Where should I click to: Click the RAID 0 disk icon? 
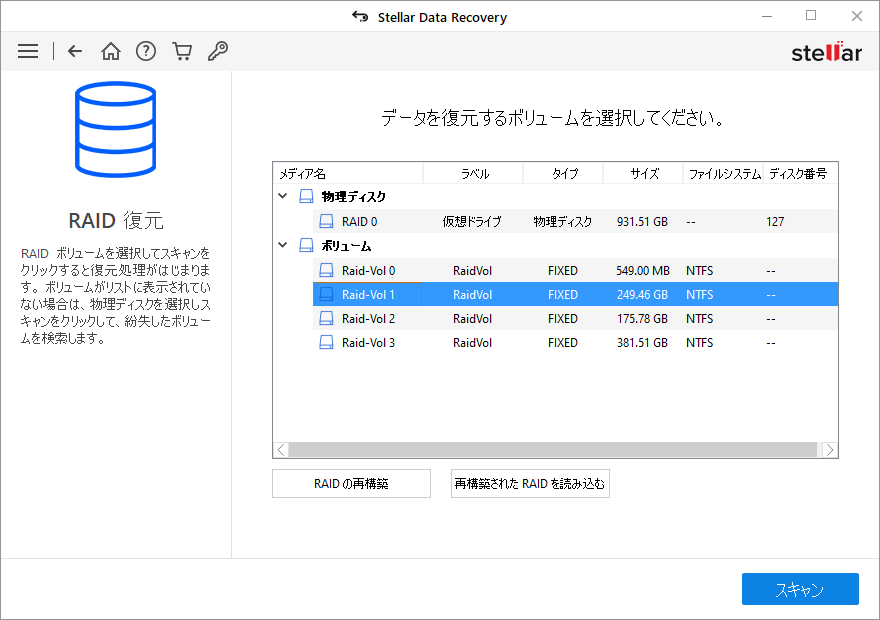326,222
